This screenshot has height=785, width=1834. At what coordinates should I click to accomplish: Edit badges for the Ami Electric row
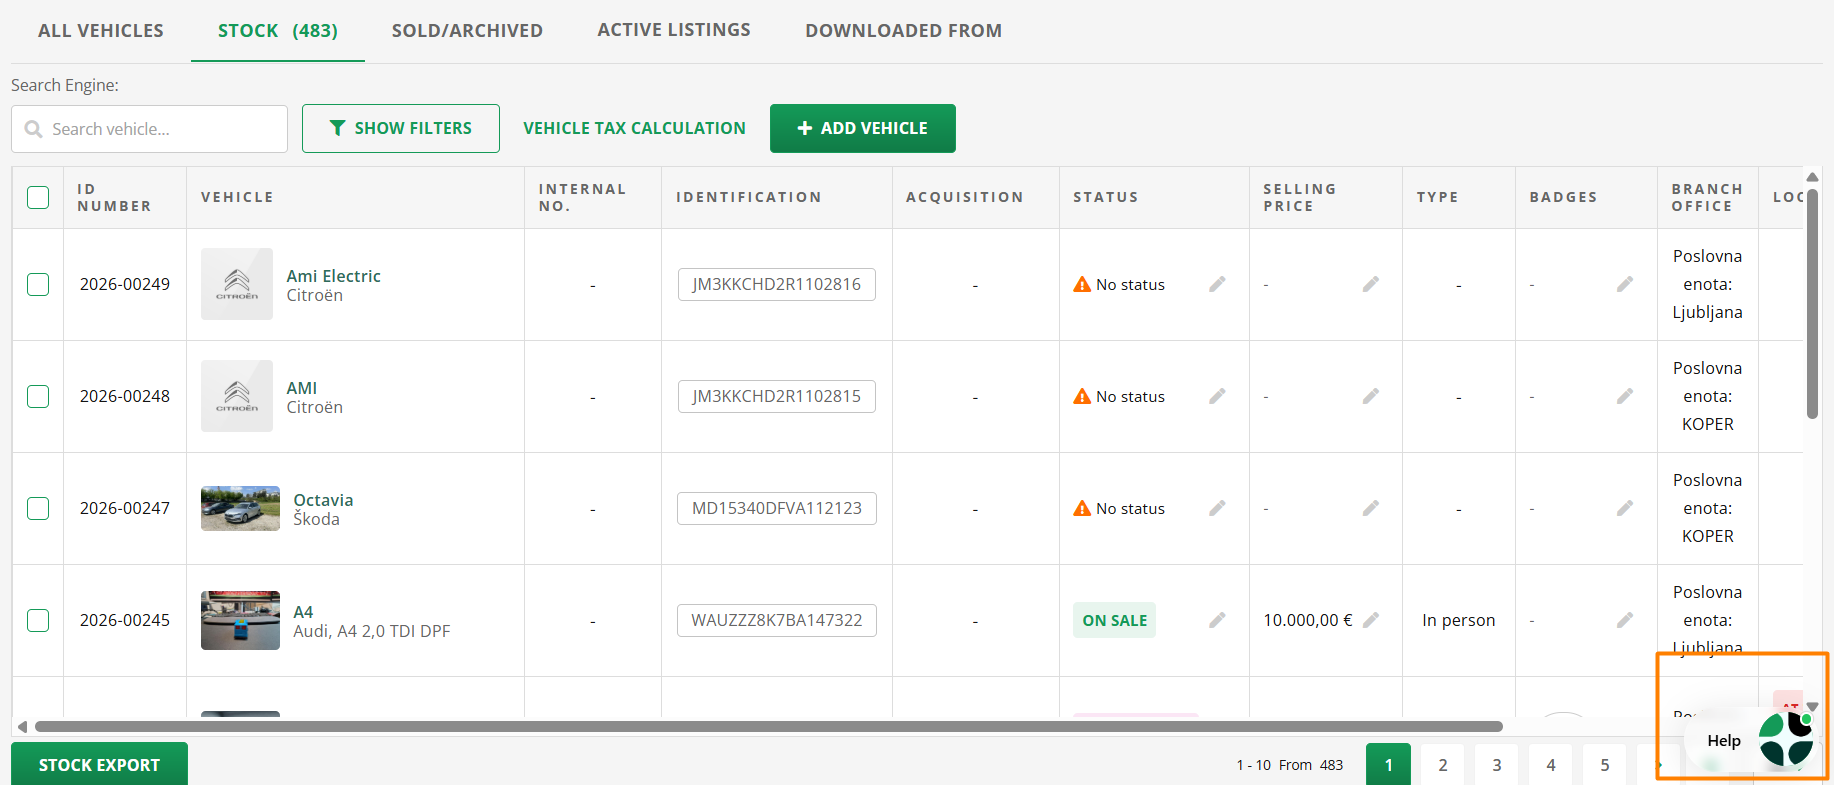(1625, 284)
